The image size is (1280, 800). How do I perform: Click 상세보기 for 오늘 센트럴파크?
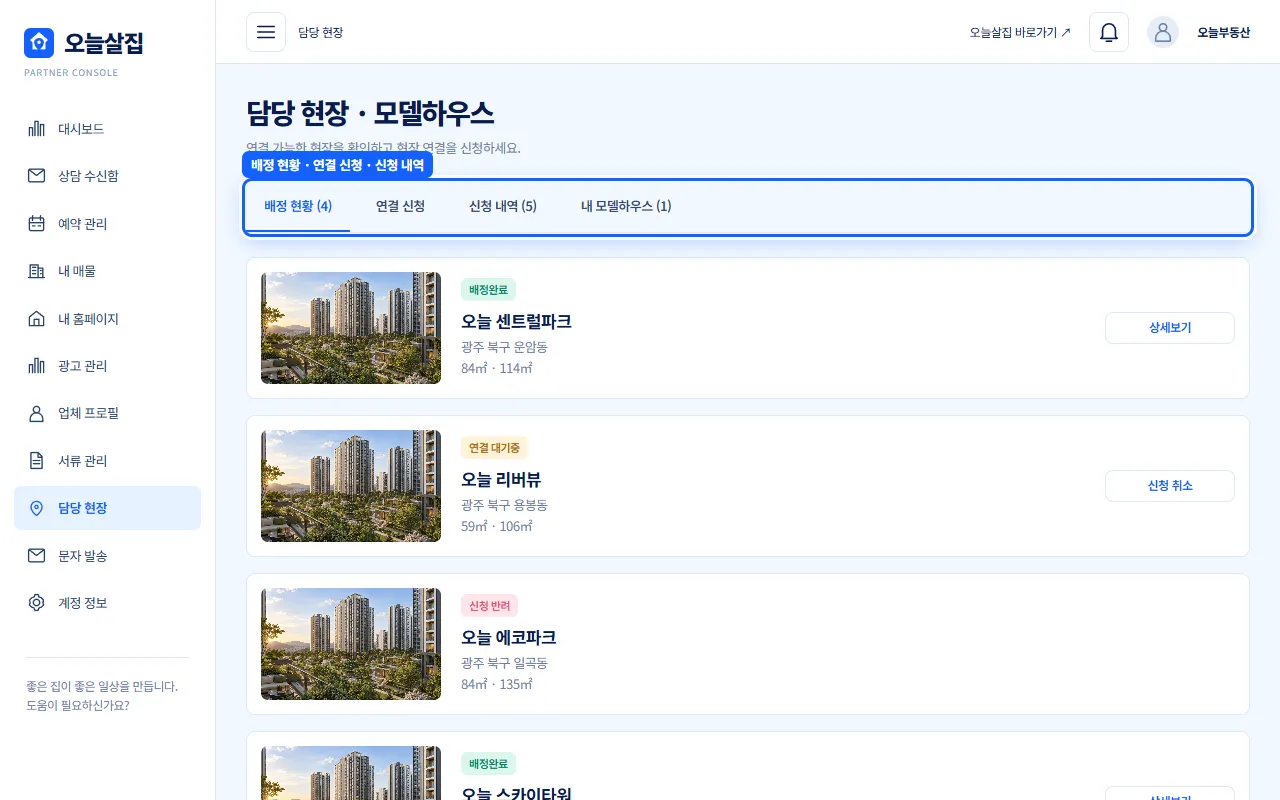[1170, 328]
